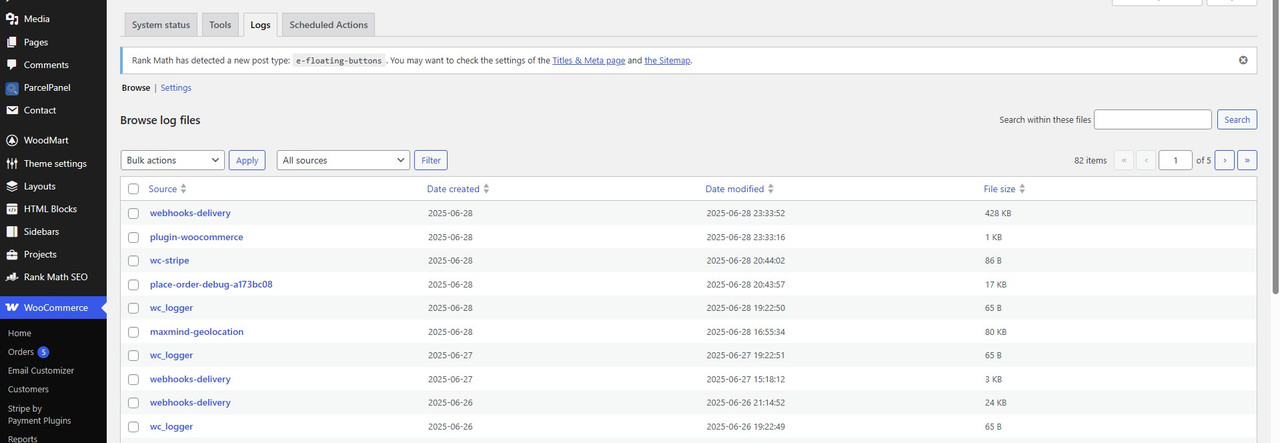1280x443 pixels.
Task: Tick checkbox for wc-stripe log
Action: tap(134, 261)
